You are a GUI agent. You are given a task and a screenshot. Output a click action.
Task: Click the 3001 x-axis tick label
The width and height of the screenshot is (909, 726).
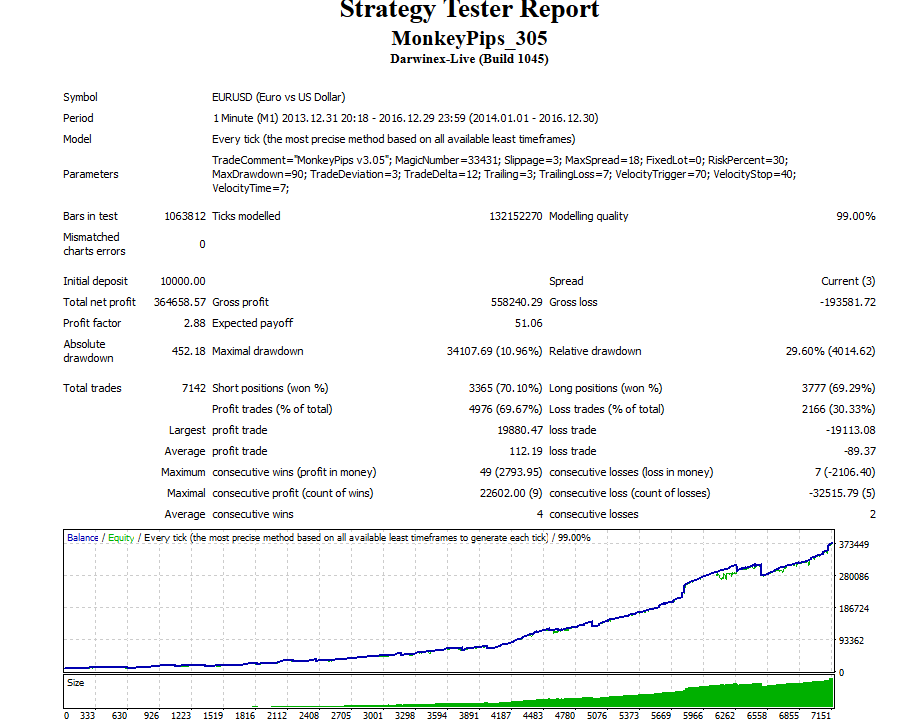(x=372, y=716)
